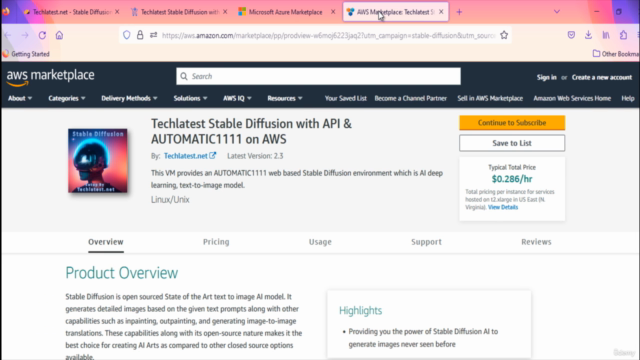The height and width of the screenshot is (360, 640).
Task: Select the Pricing tab
Action: (216, 242)
